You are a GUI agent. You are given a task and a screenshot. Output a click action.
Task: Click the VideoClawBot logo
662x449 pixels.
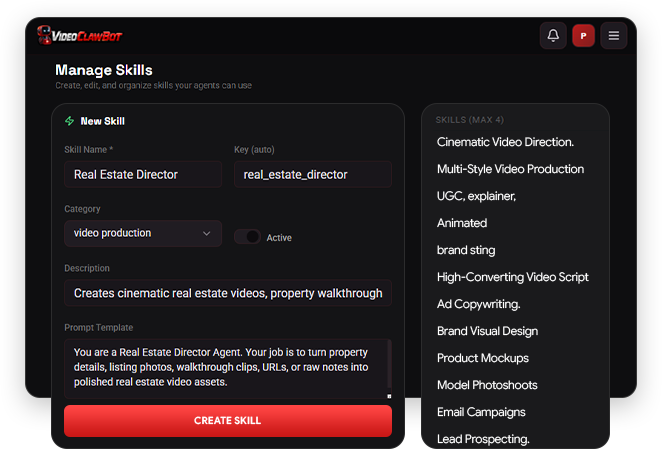pos(79,35)
